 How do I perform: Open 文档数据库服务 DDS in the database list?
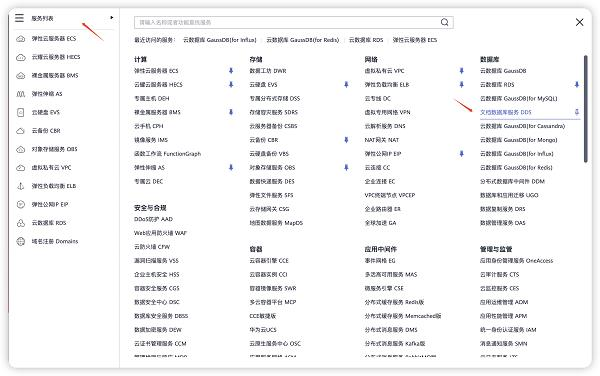[505, 112]
